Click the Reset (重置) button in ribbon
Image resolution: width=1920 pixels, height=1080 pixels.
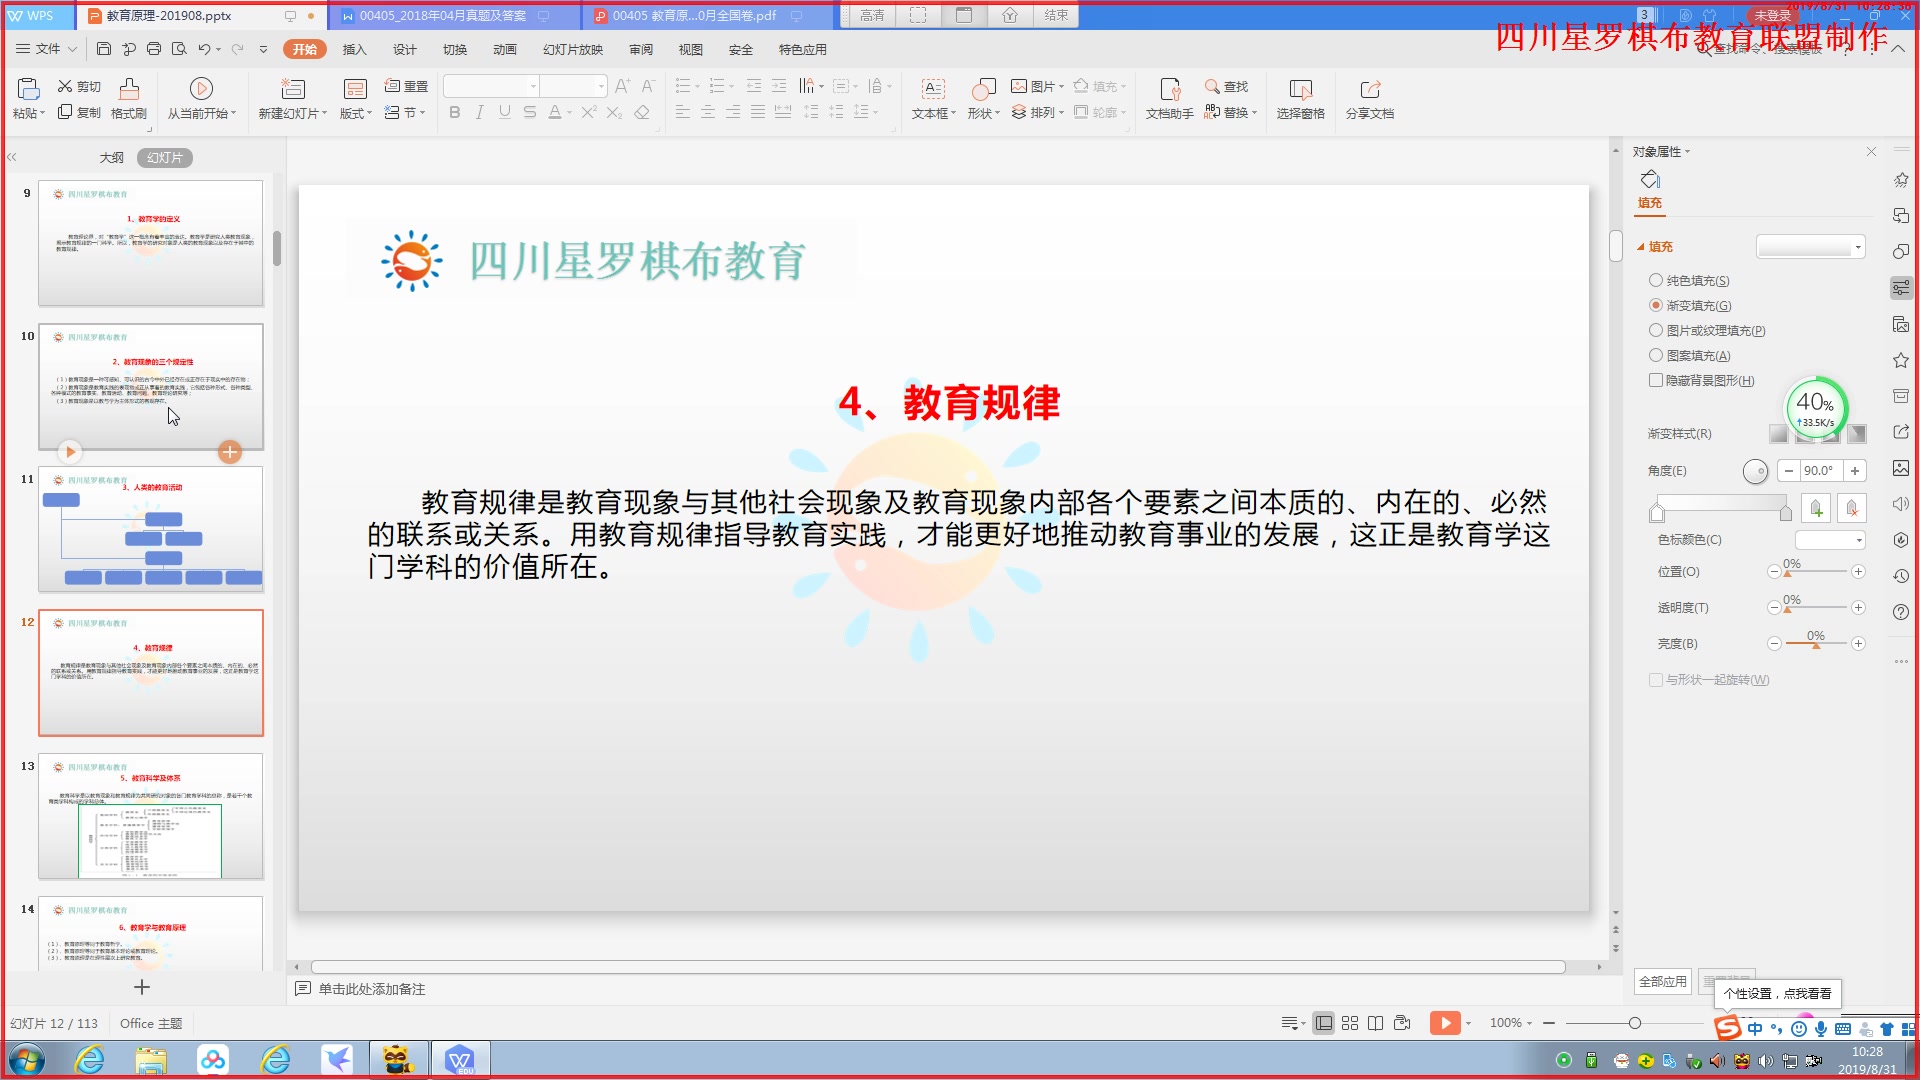pos(406,87)
